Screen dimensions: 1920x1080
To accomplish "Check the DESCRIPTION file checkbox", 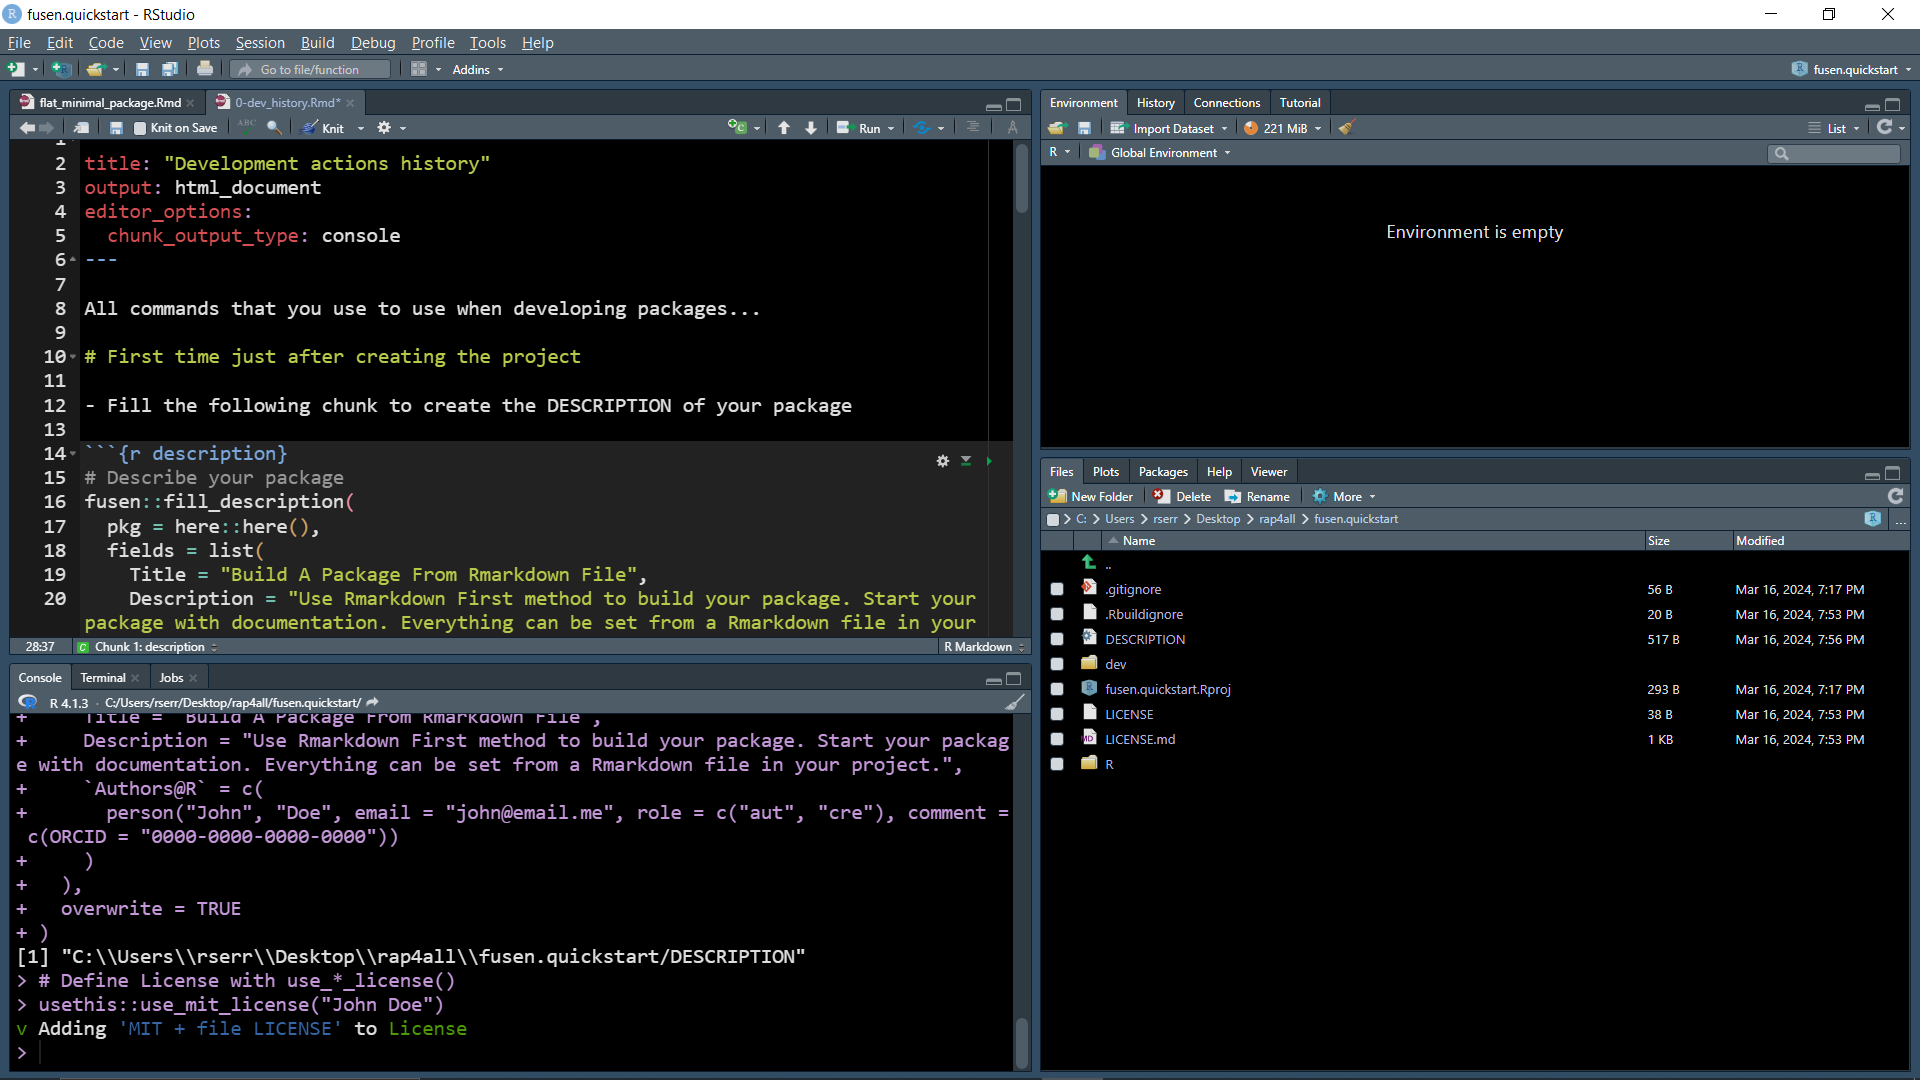I will (x=1057, y=640).
